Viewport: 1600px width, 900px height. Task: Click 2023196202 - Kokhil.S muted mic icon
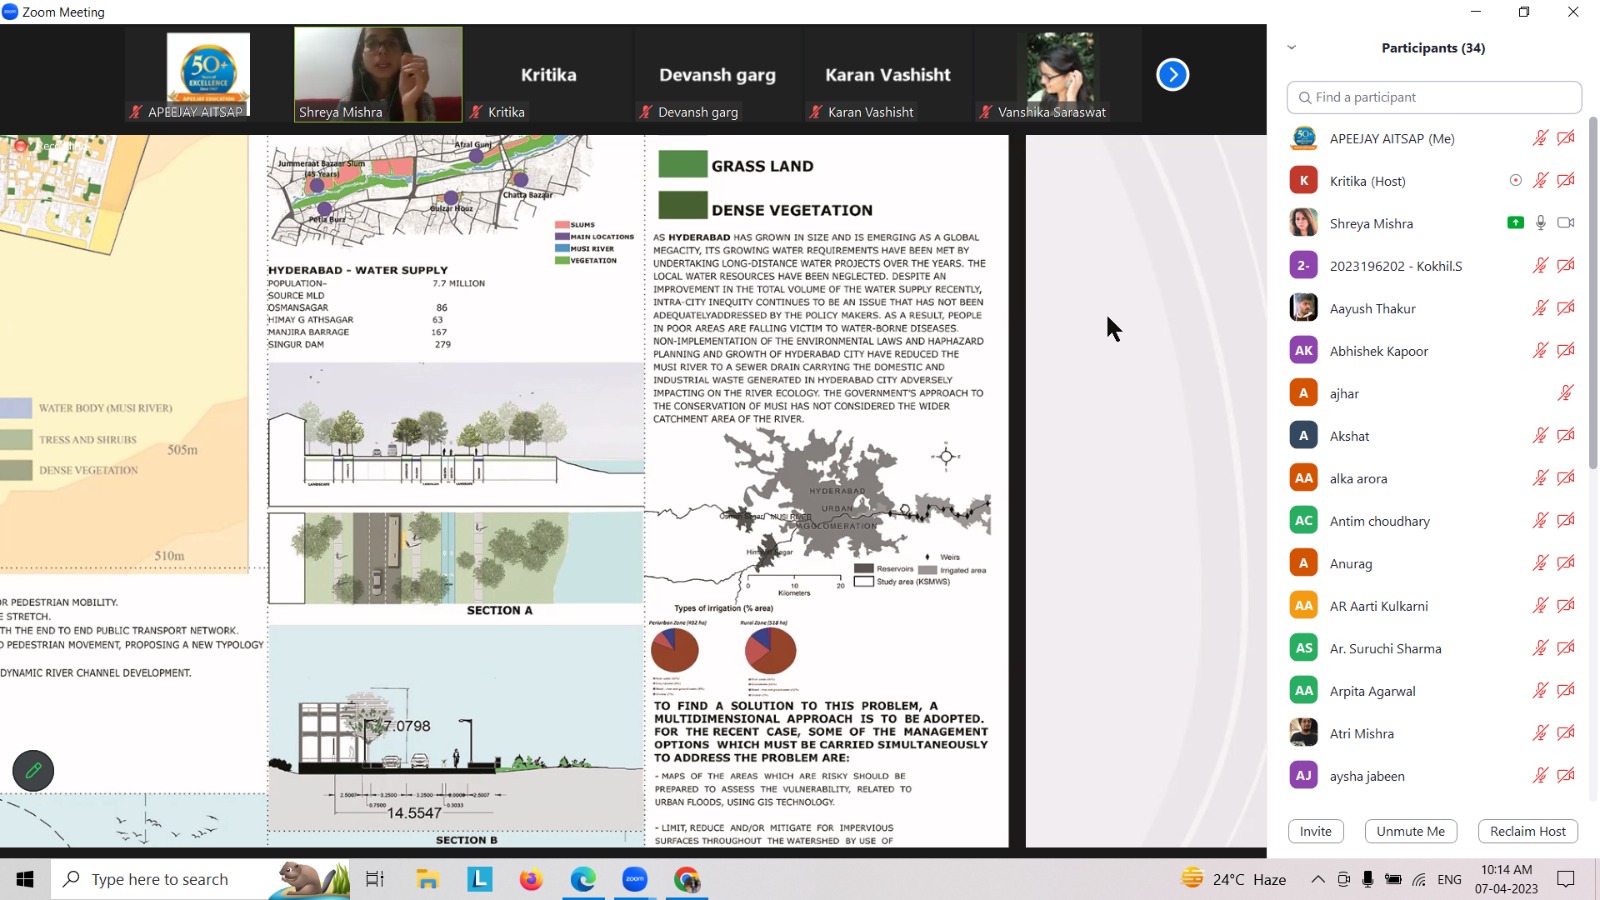pyautogui.click(x=1540, y=266)
